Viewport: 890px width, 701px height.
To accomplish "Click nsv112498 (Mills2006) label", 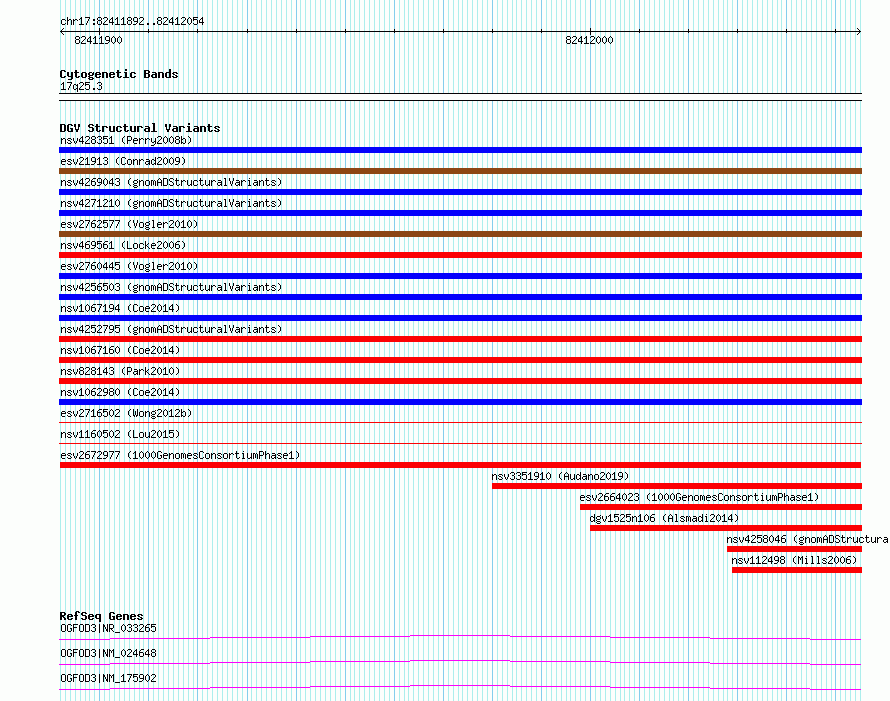I will [794, 560].
